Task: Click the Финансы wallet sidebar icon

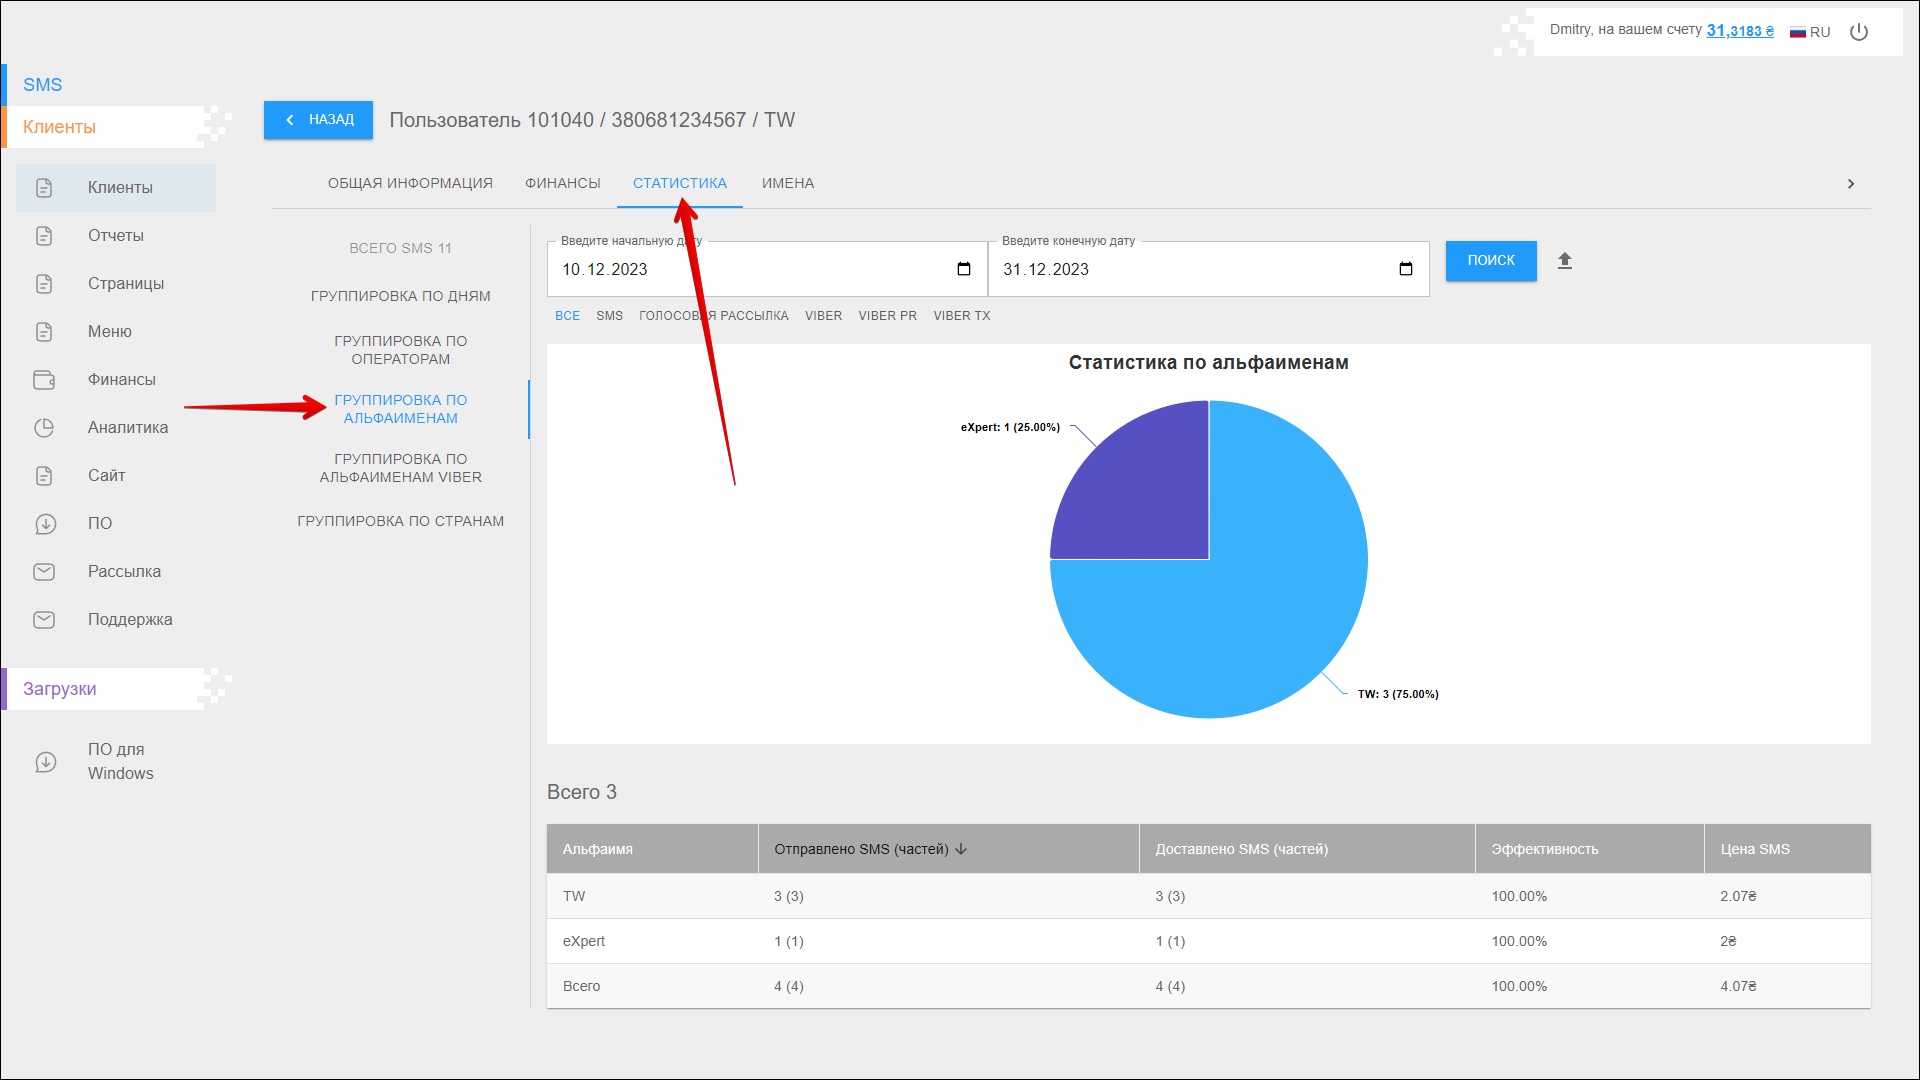Action: 44,380
